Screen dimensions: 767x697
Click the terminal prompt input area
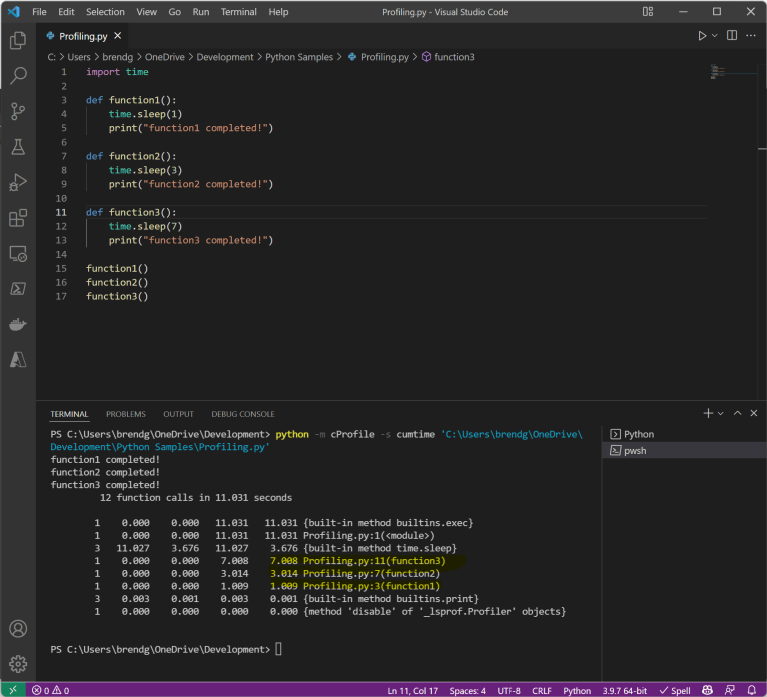[278, 650]
